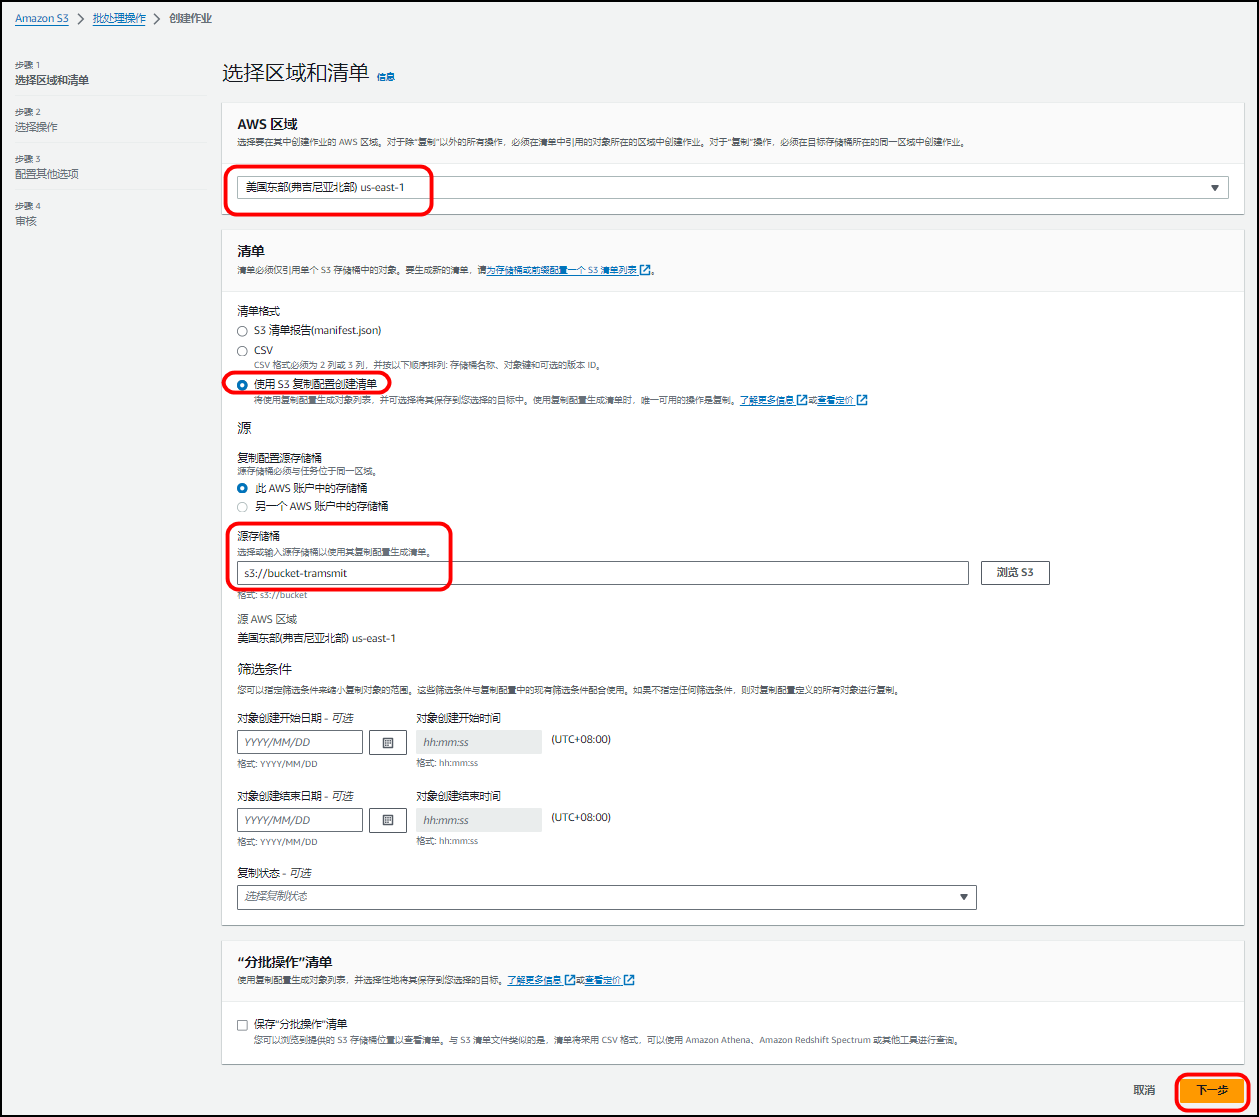Choose 另一个 AWS 账户中的存储桶
The image size is (1259, 1117).
tap(242, 507)
